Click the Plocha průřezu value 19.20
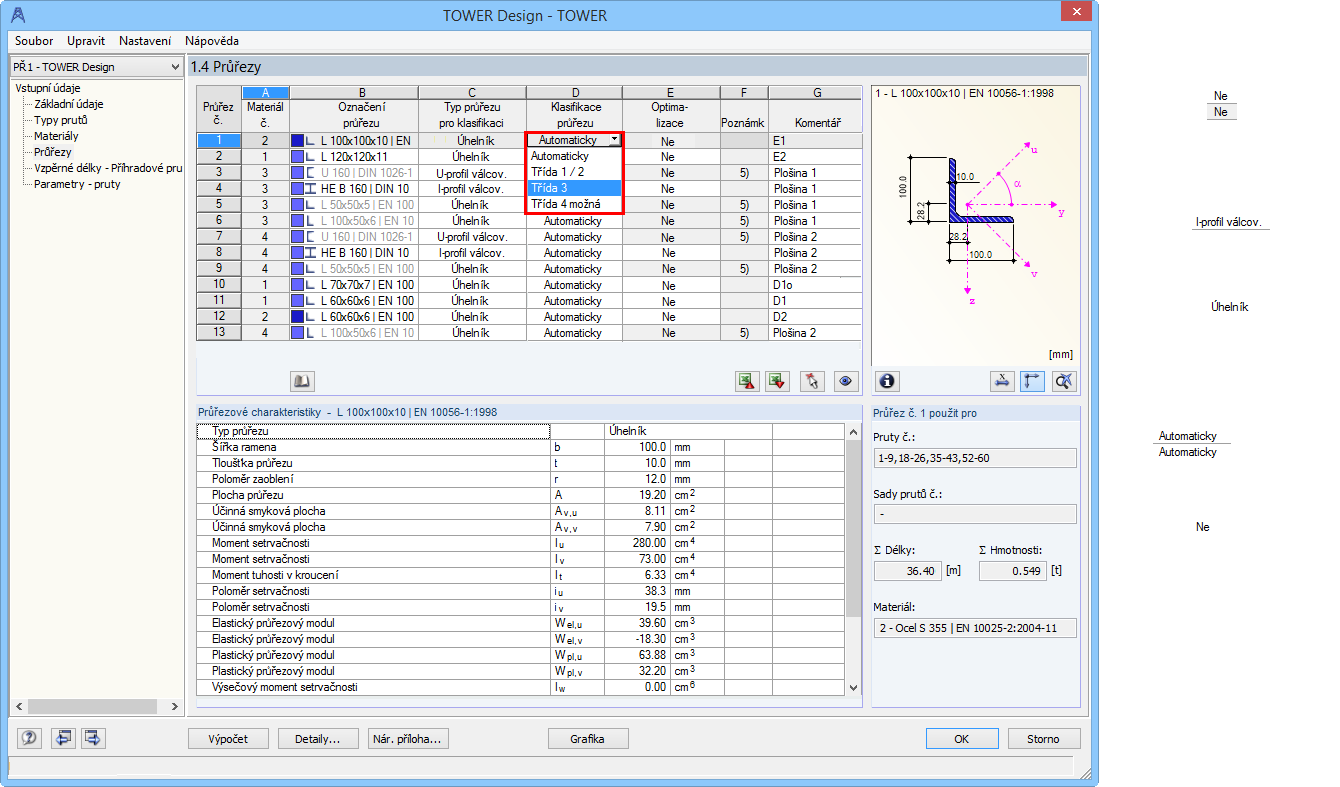This screenshot has height=787, width=1340. point(637,495)
